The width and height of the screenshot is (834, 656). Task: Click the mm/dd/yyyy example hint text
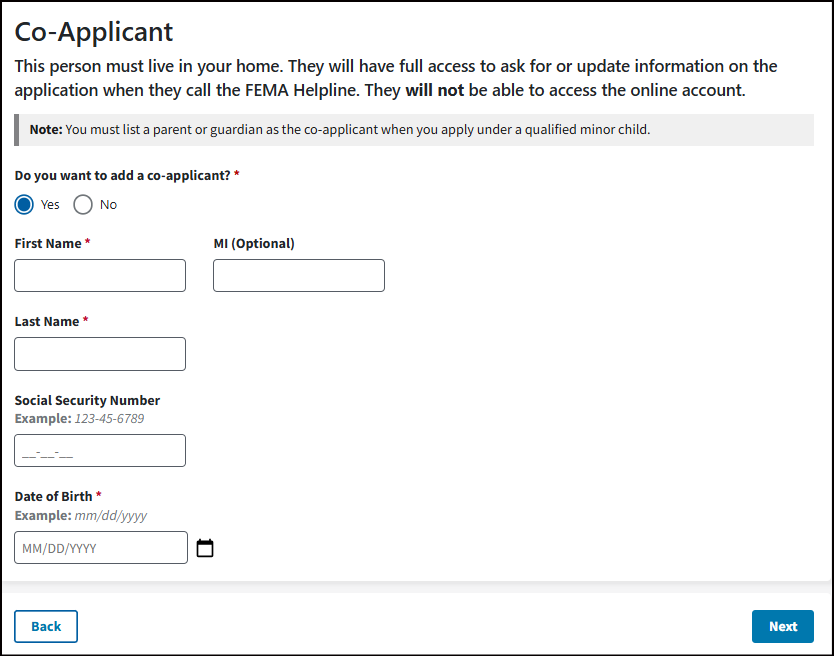click(111, 515)
